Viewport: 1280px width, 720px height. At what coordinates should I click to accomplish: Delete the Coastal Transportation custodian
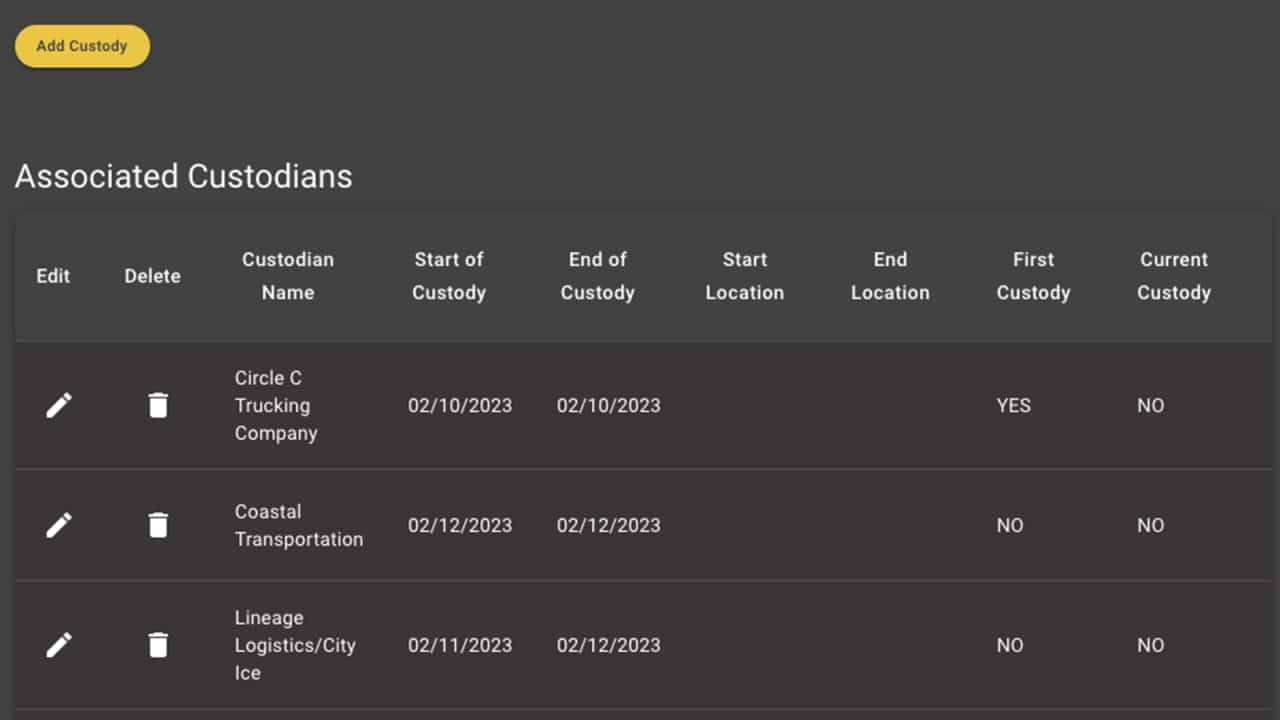(158, 525)
